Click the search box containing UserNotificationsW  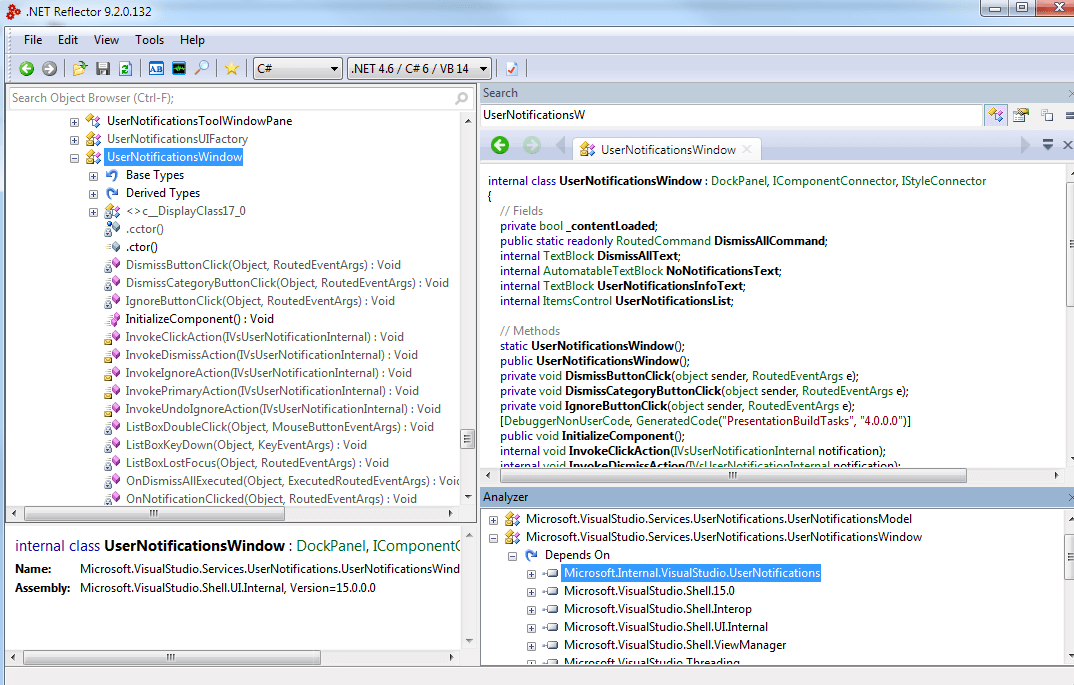[x=732, y=115]
